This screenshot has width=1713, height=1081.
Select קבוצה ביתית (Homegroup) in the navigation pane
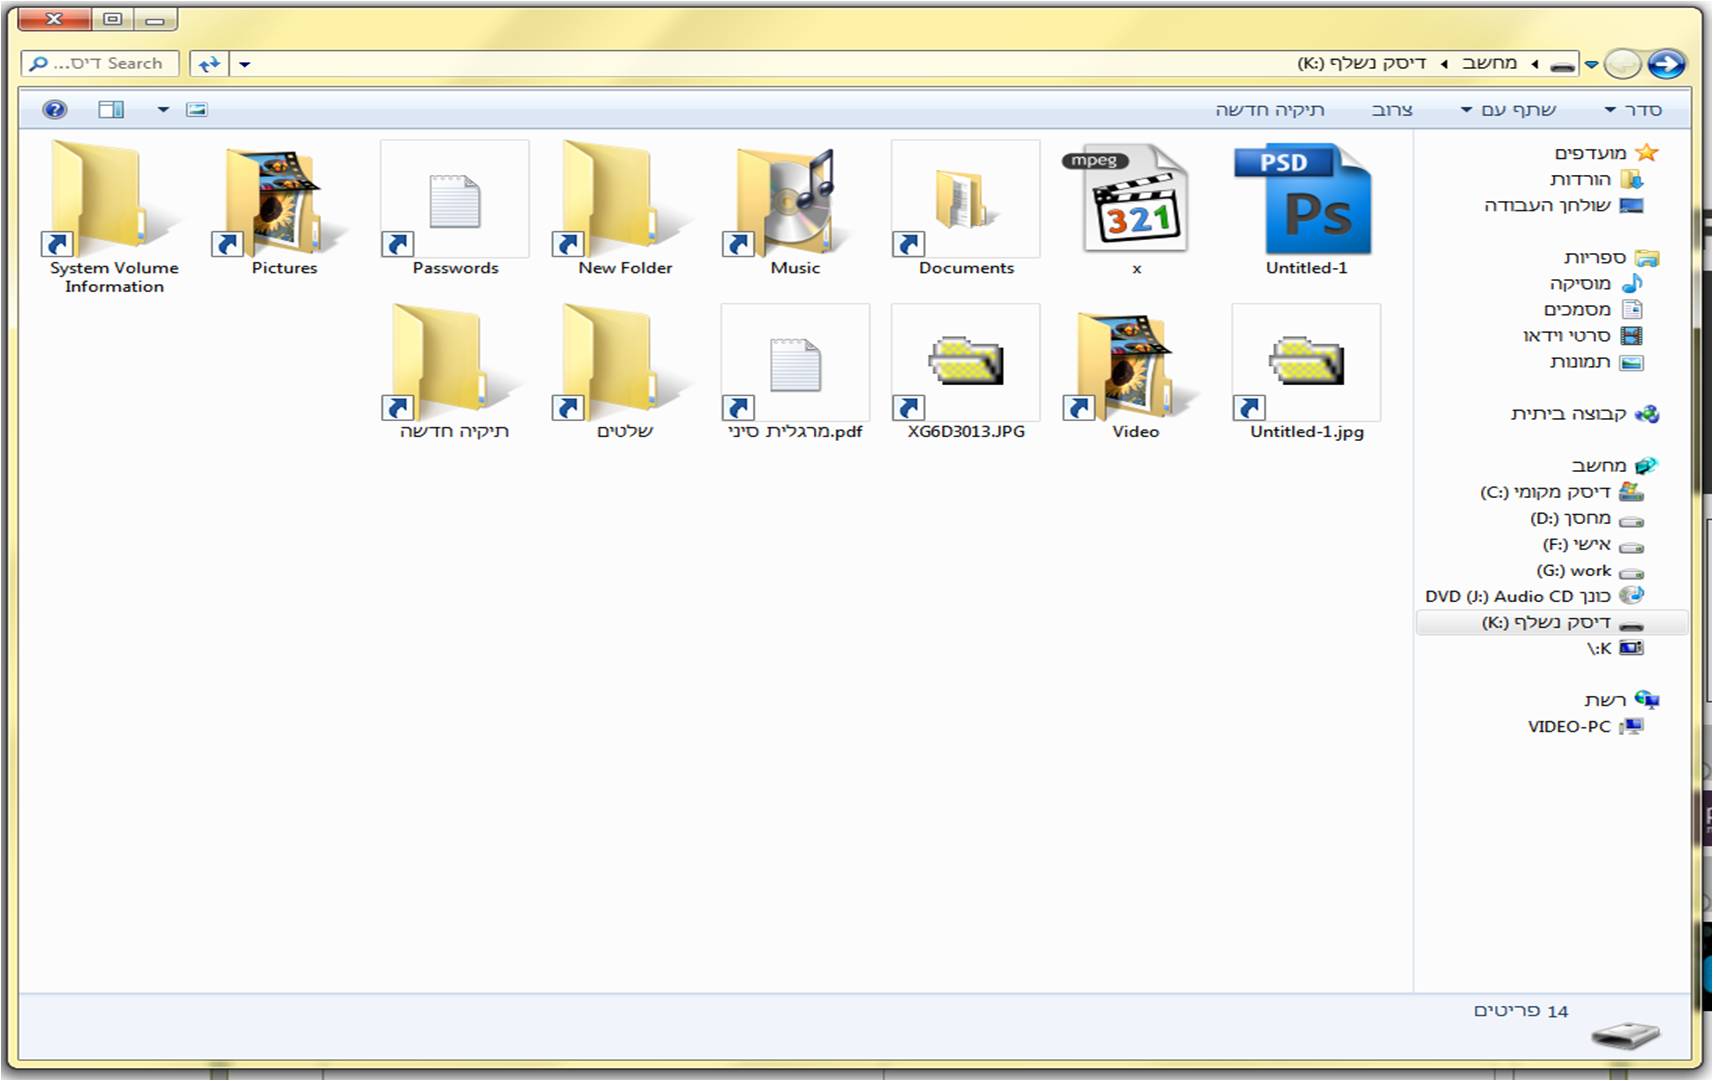[1584, 414]
